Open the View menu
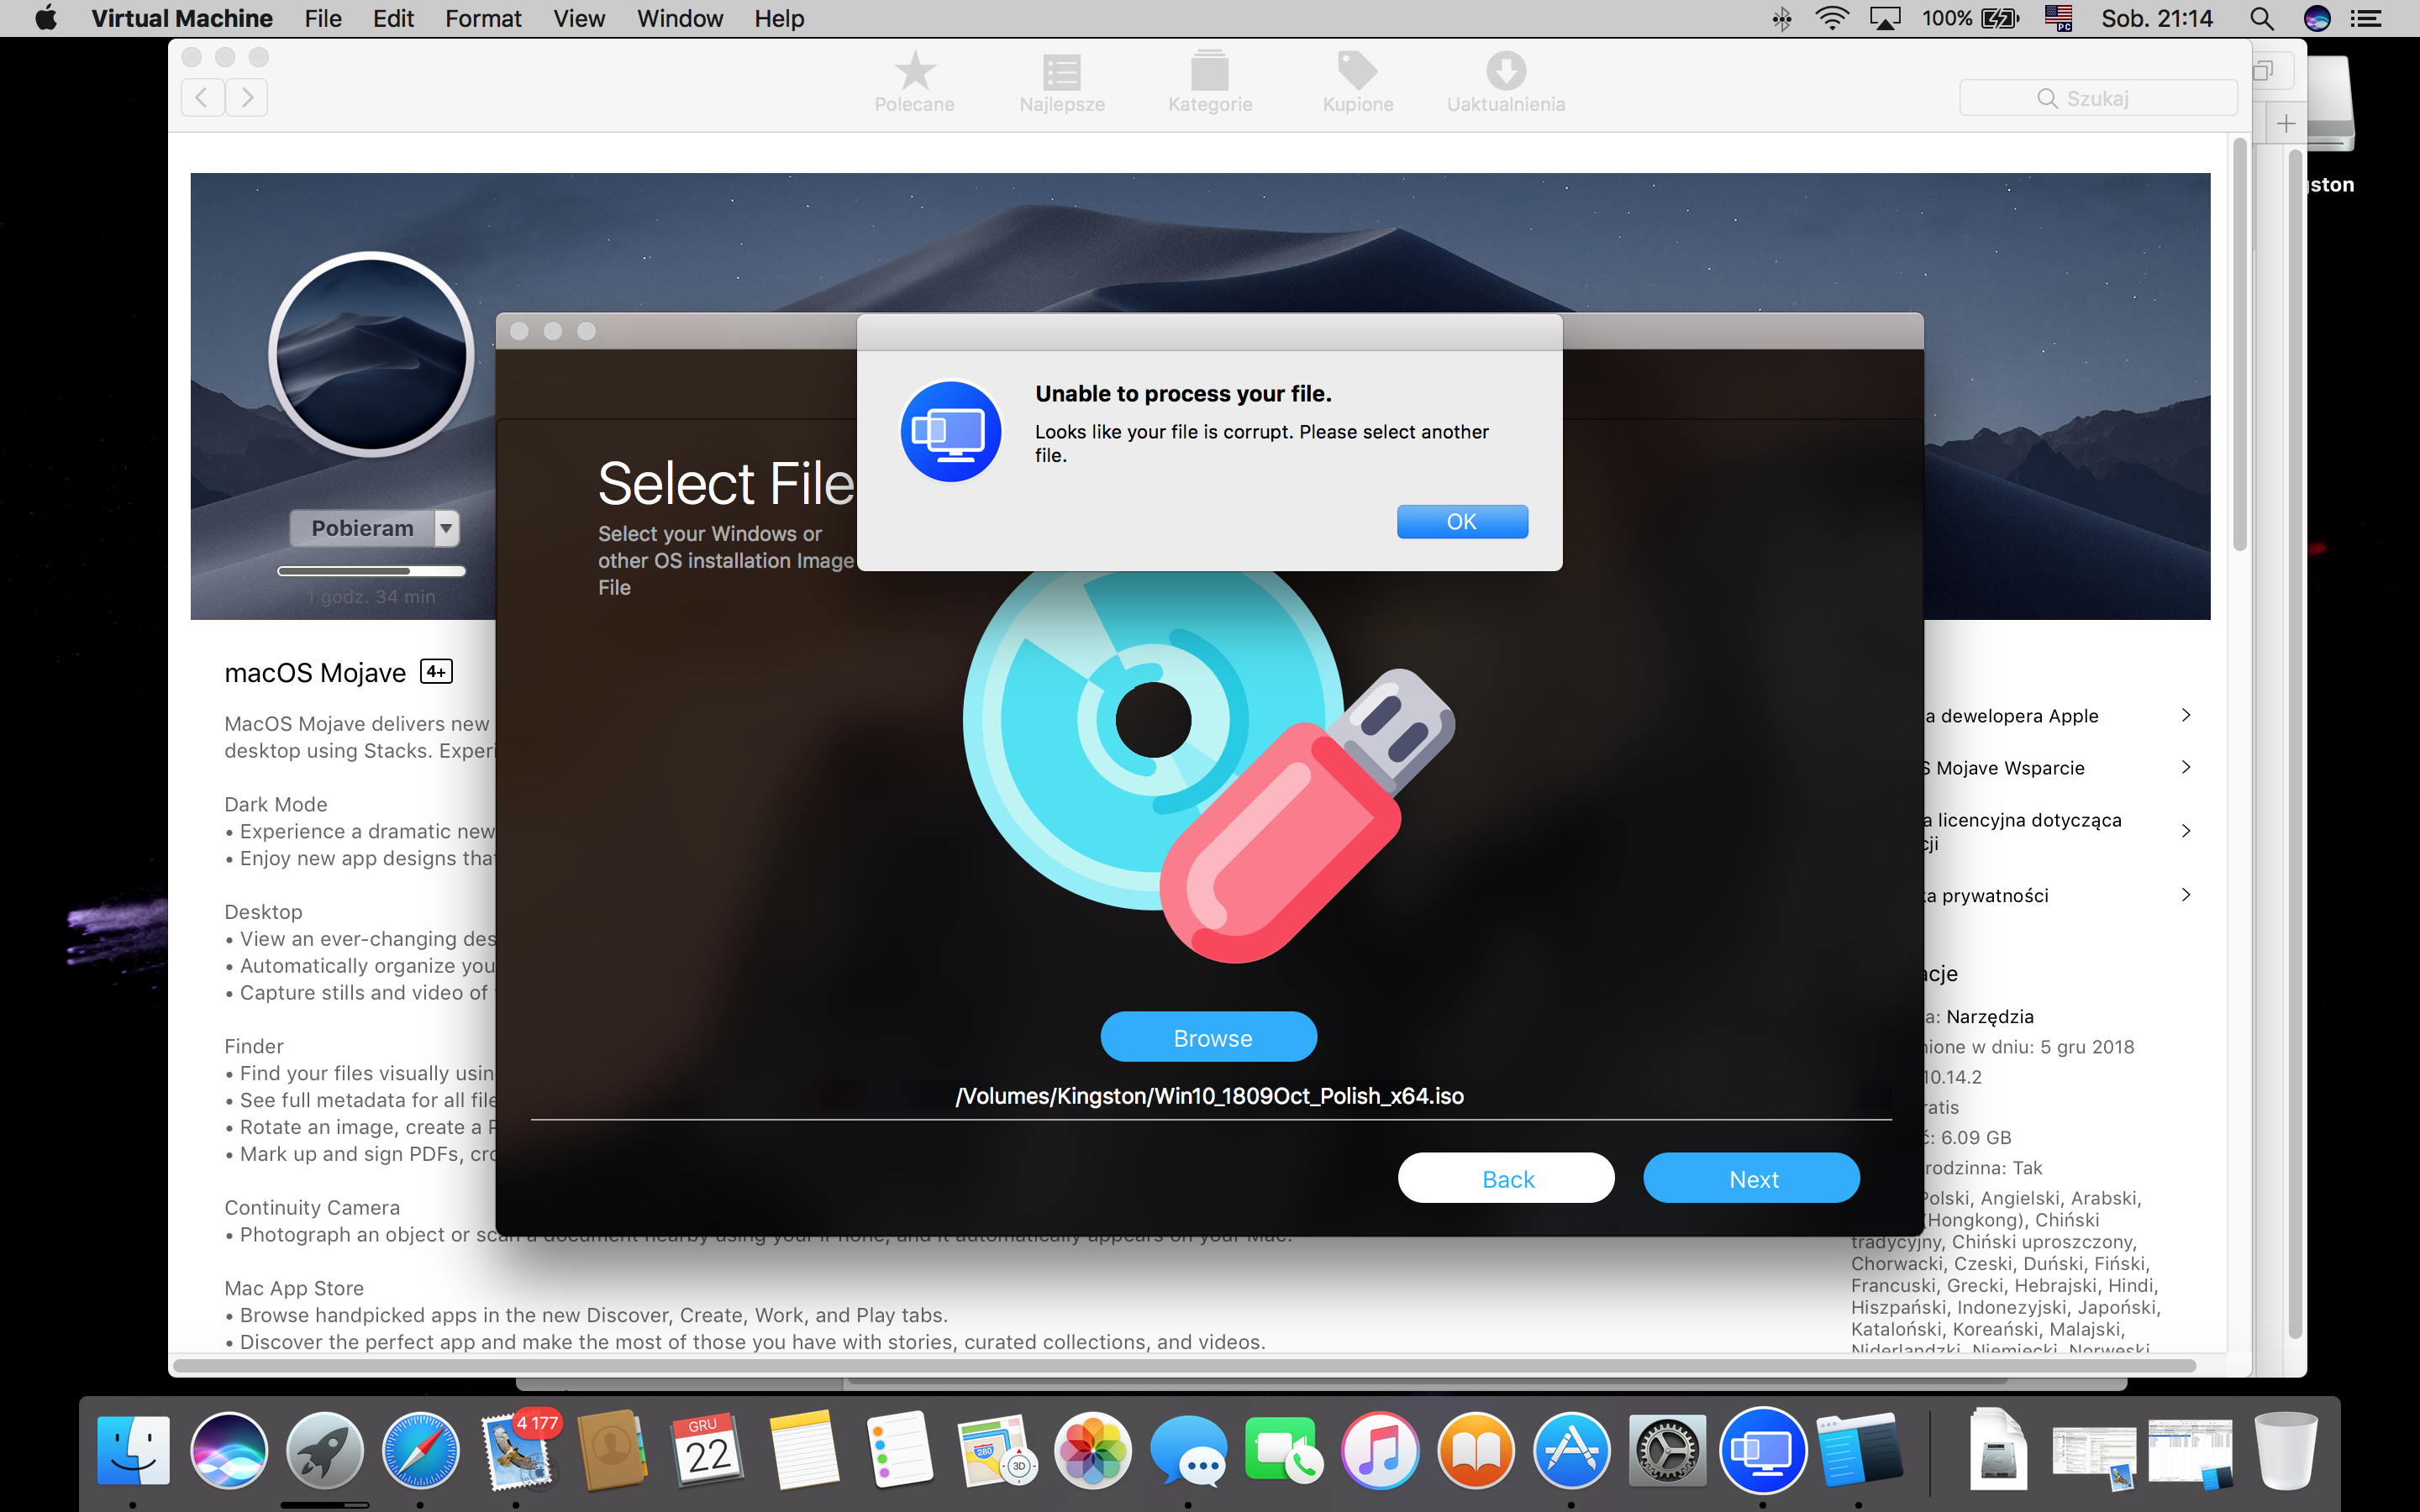This screenshot has height=1512, width=2420. point(579,18)
